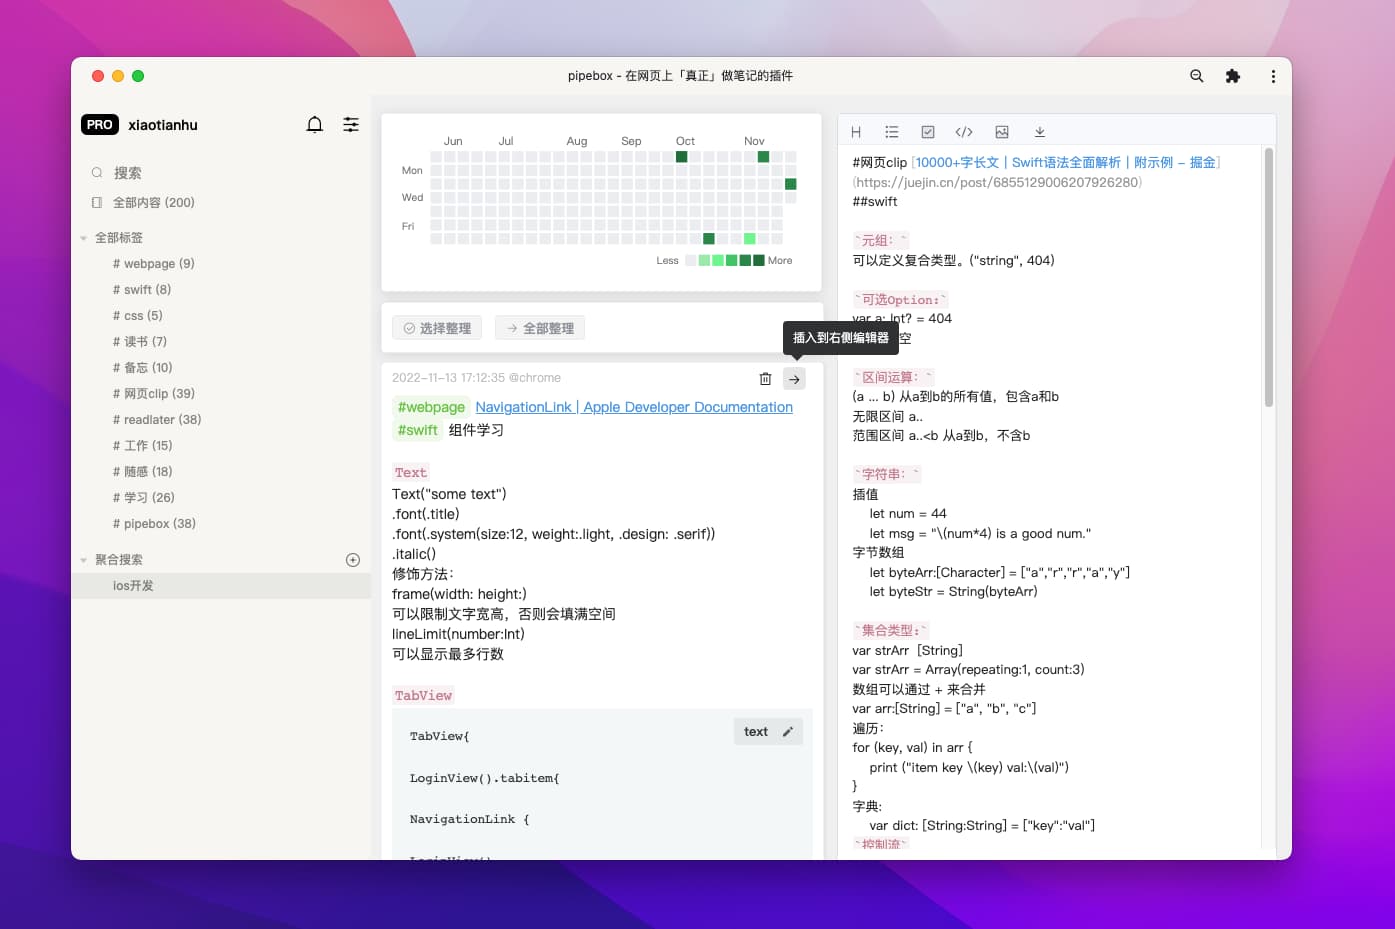The height and width of the screenshot is (929, 1395).
Task: Open the ios开发 saved search
Action: click(133, 586)
